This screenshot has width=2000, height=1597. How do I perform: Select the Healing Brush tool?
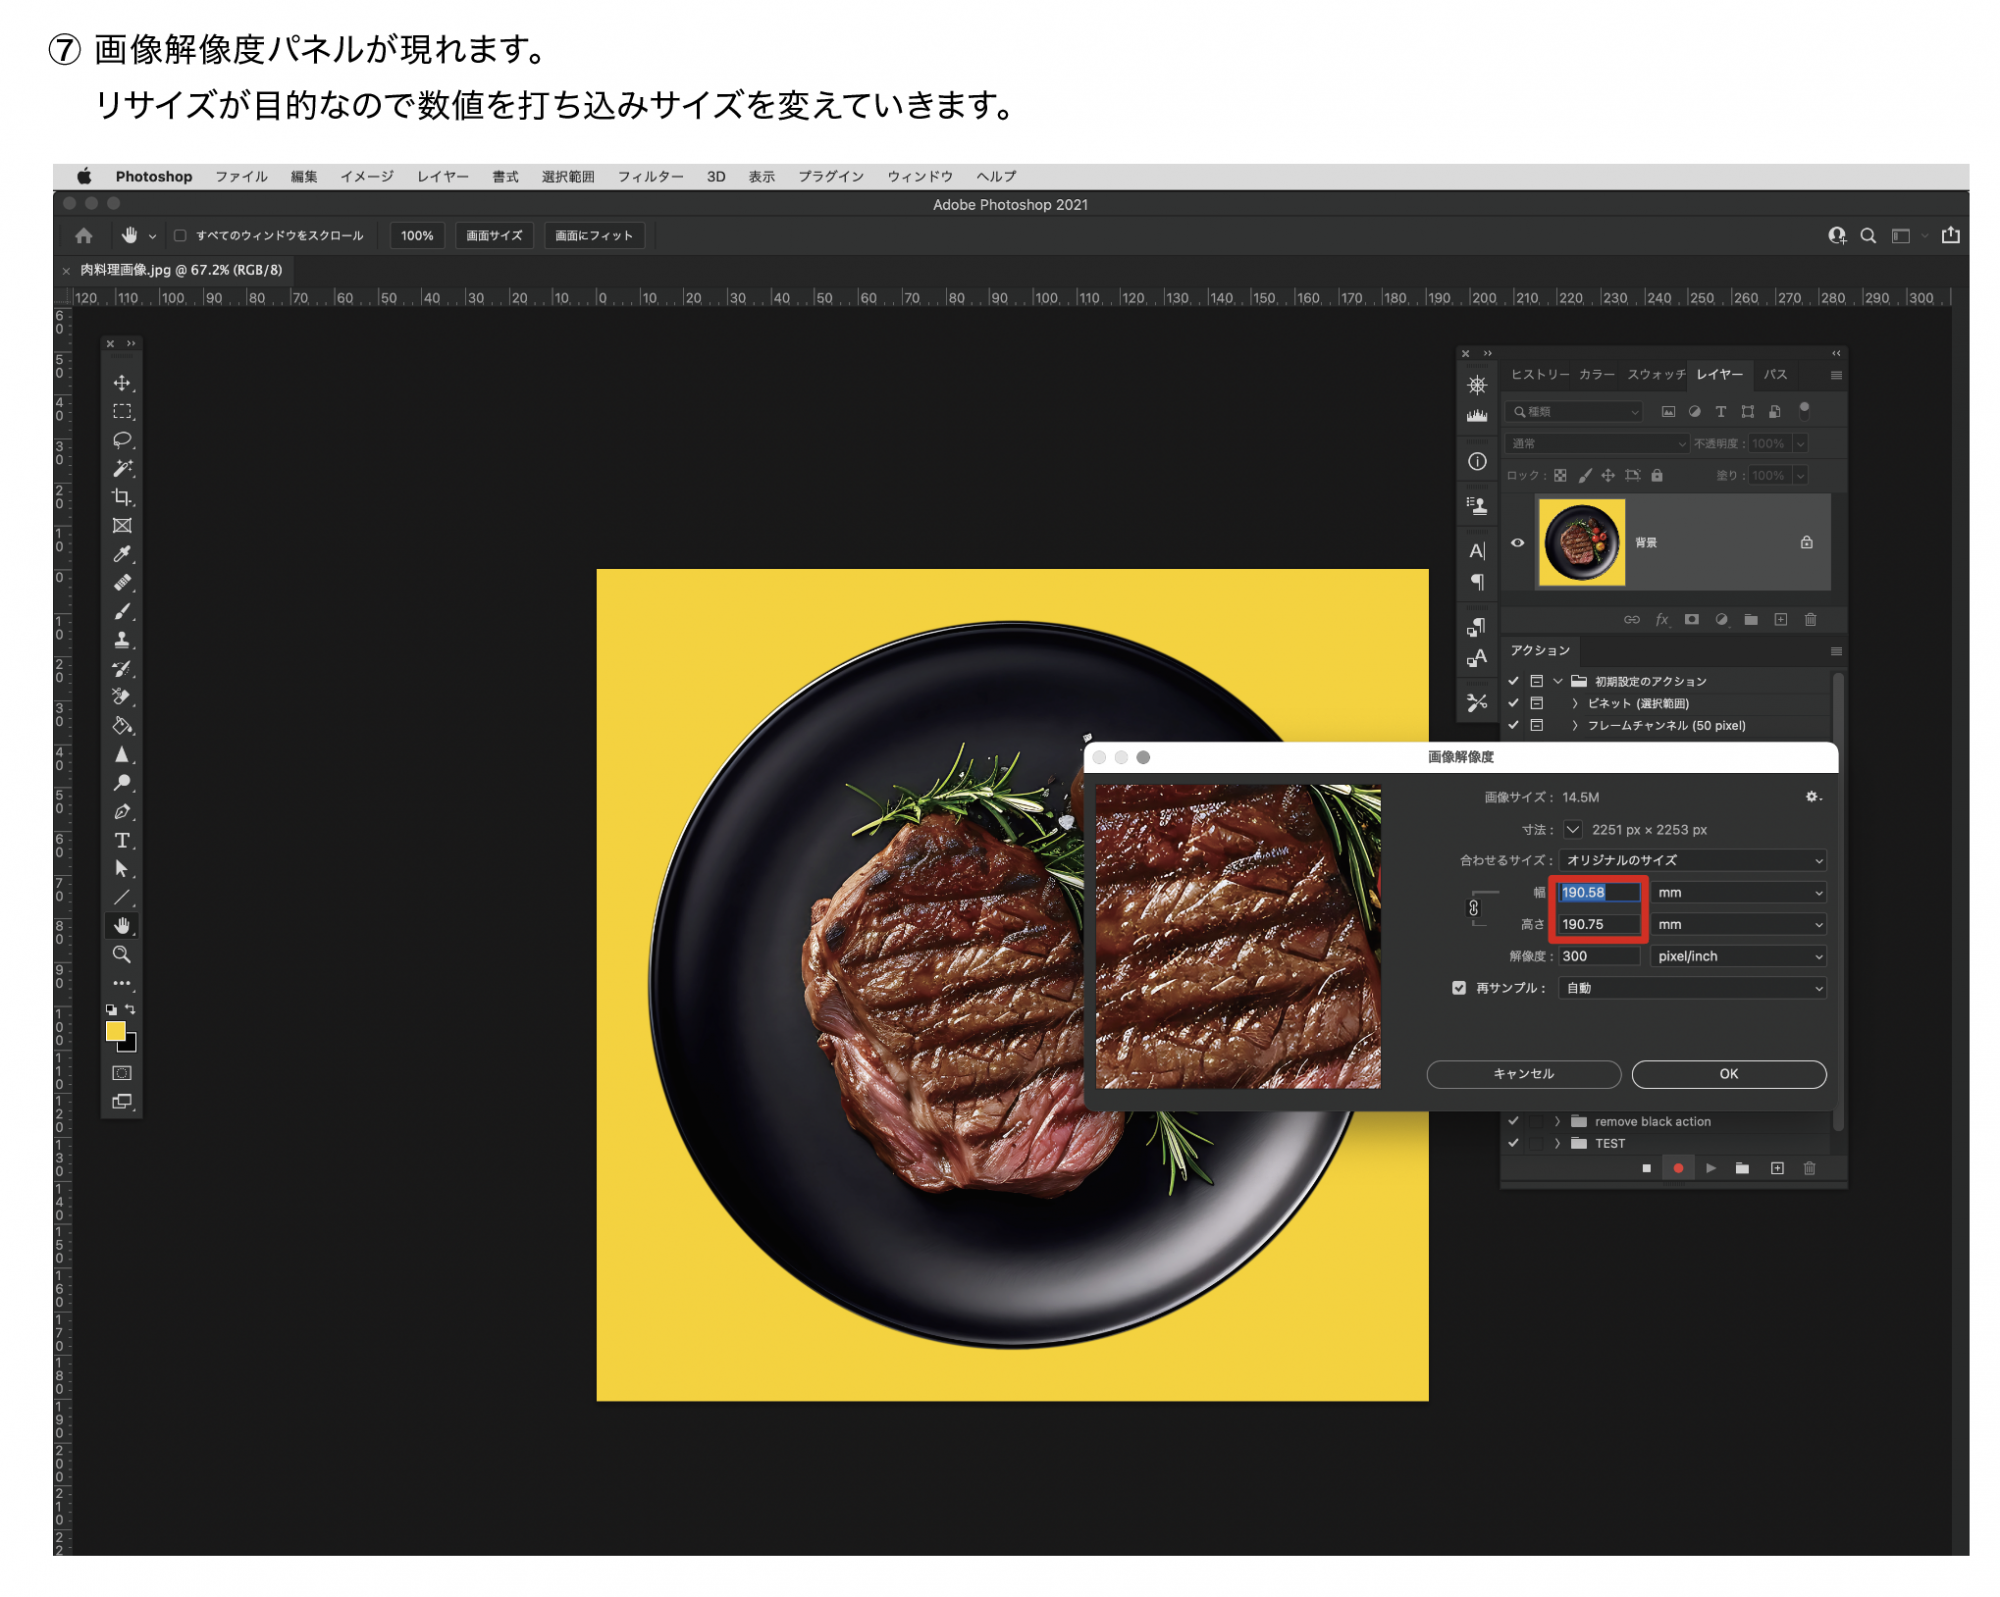122,583
